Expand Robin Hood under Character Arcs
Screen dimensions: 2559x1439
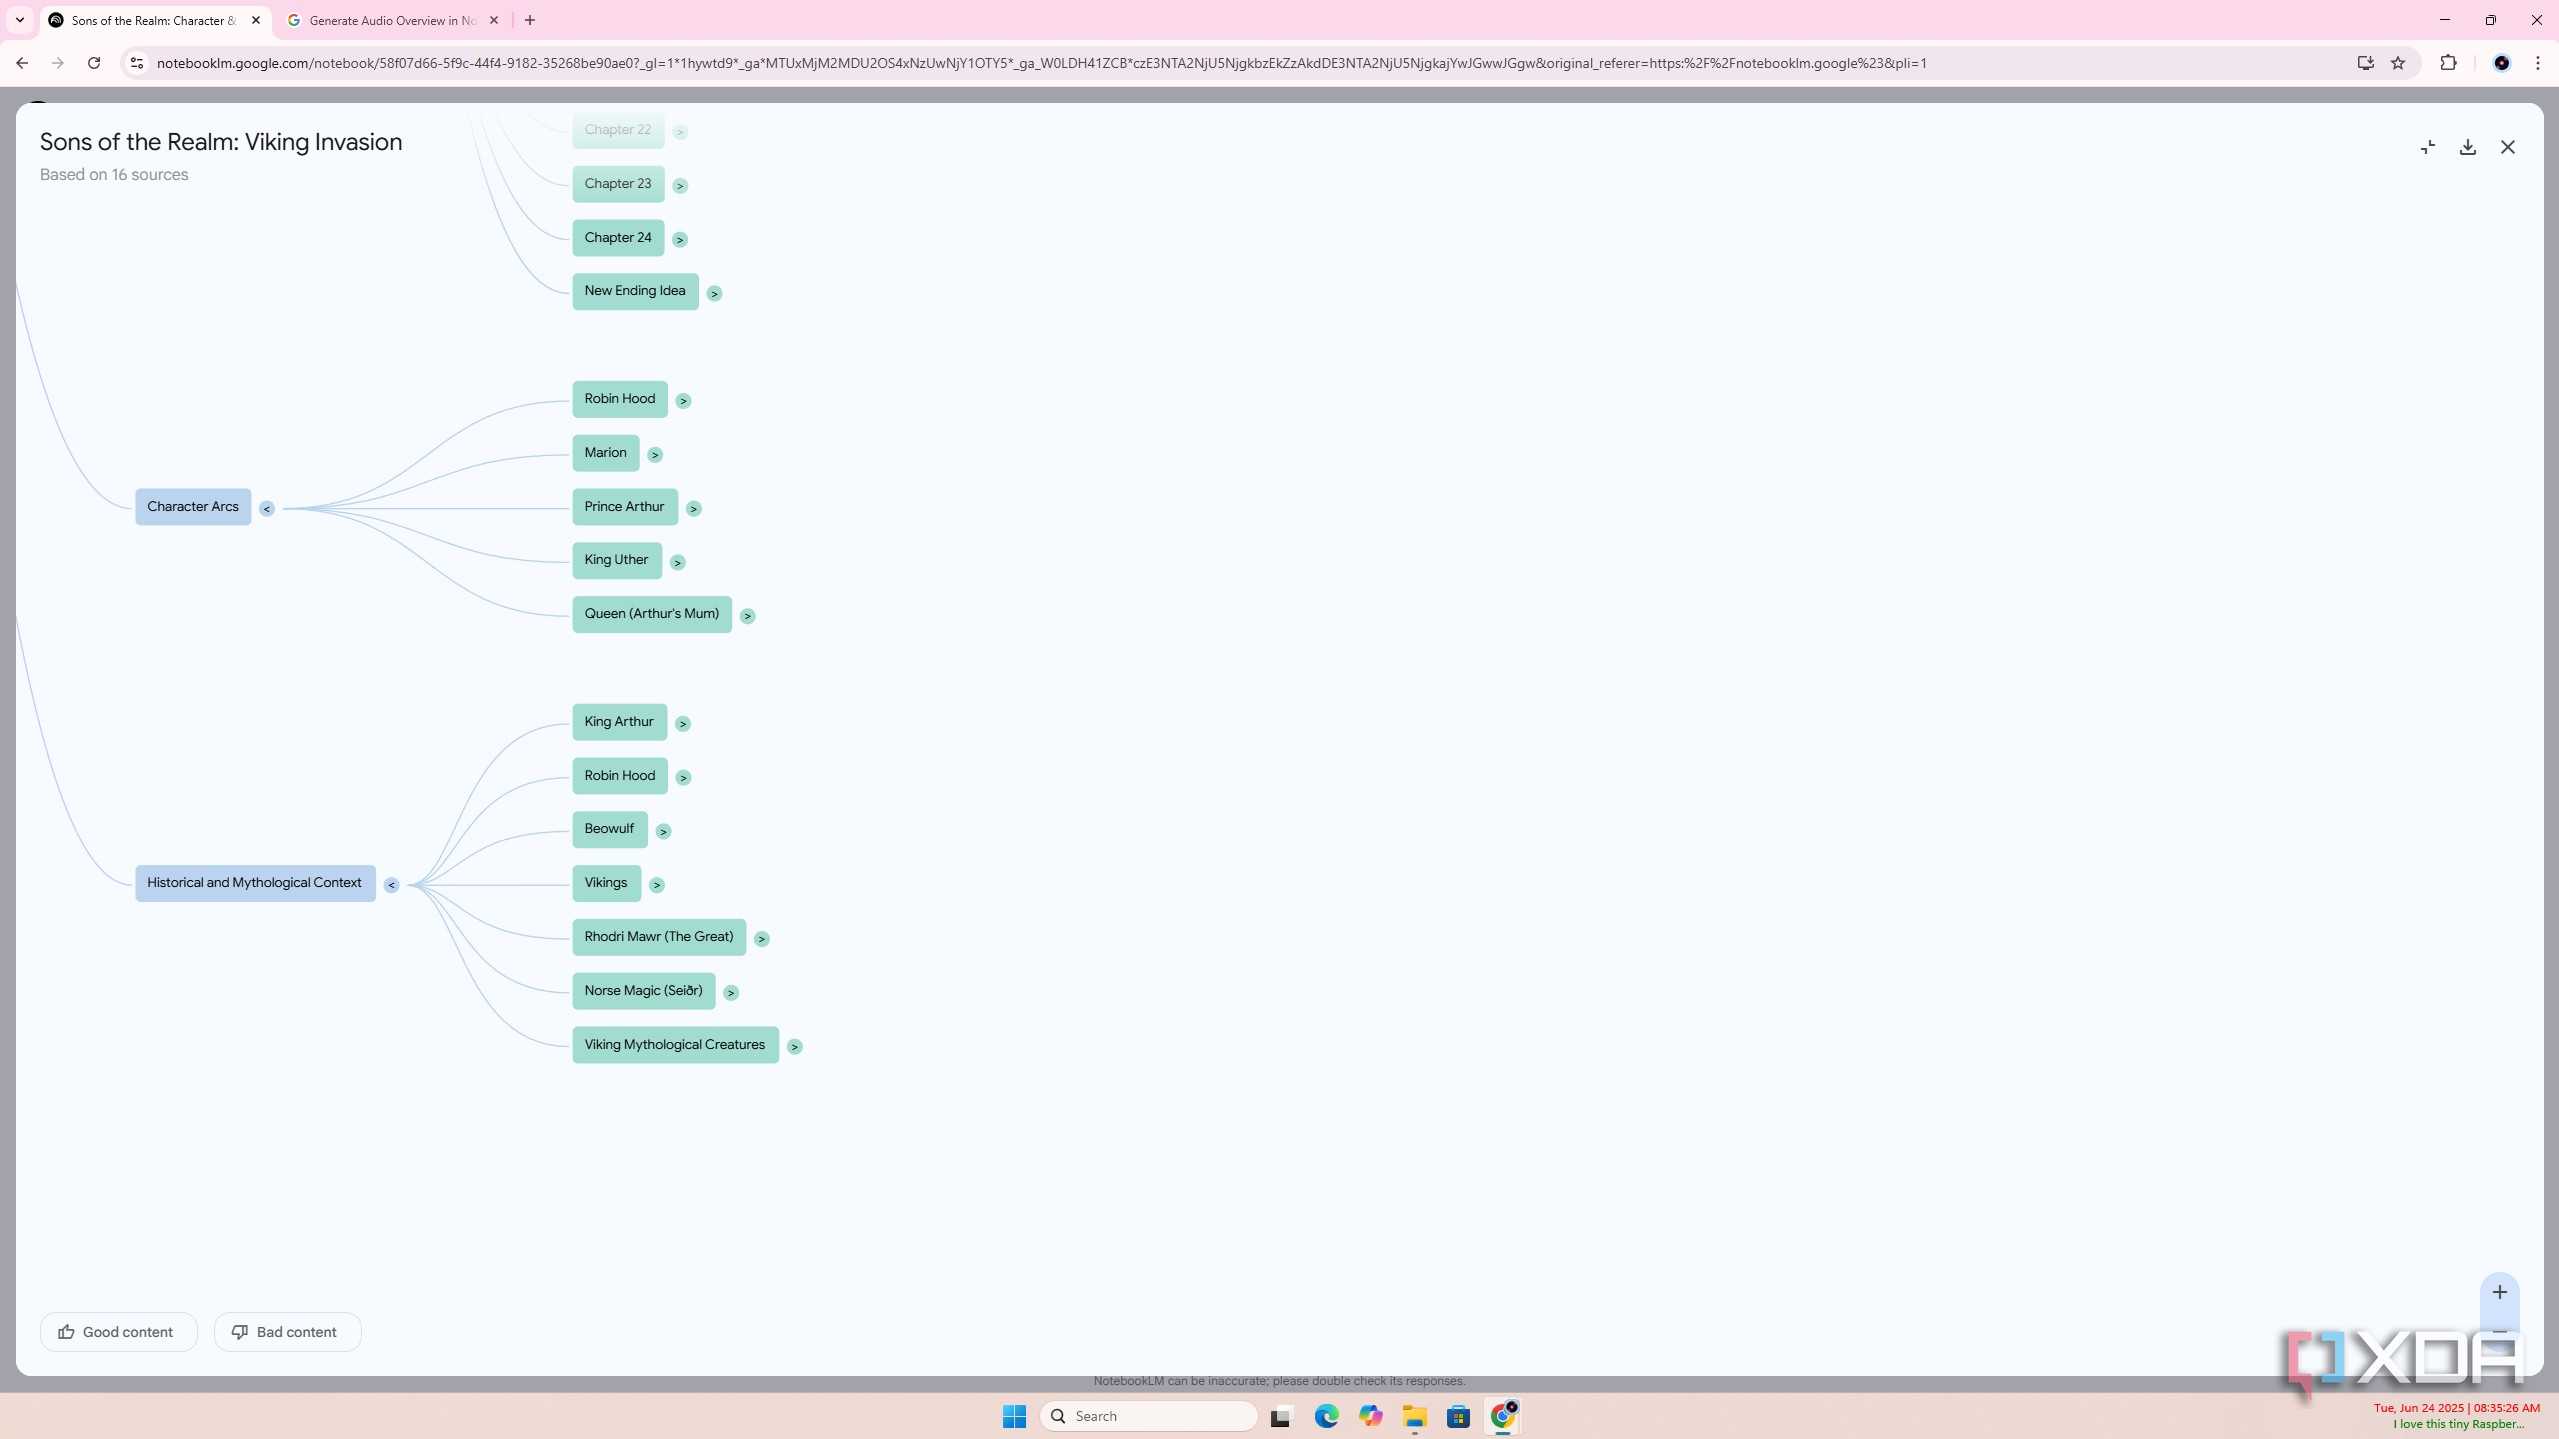683,400
